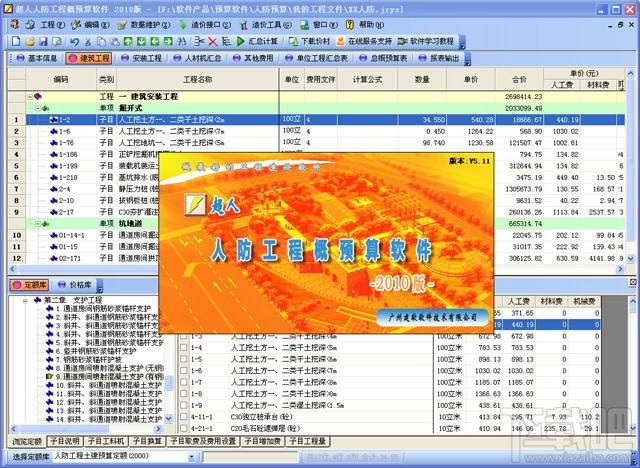Switch to the 安装工程 tab
Viewport: 640px width, 468px height.
pos(142,58)
